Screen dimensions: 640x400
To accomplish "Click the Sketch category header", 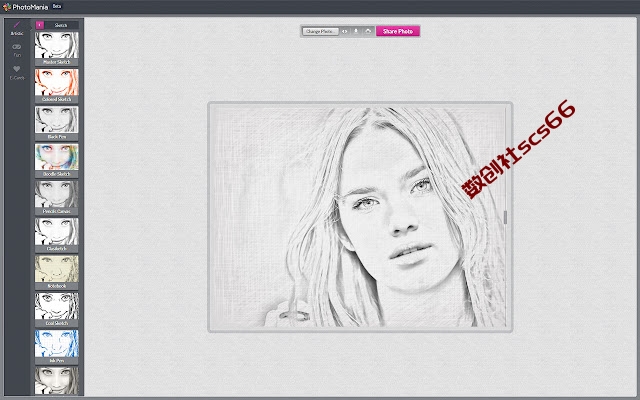I will coord(61,25).
